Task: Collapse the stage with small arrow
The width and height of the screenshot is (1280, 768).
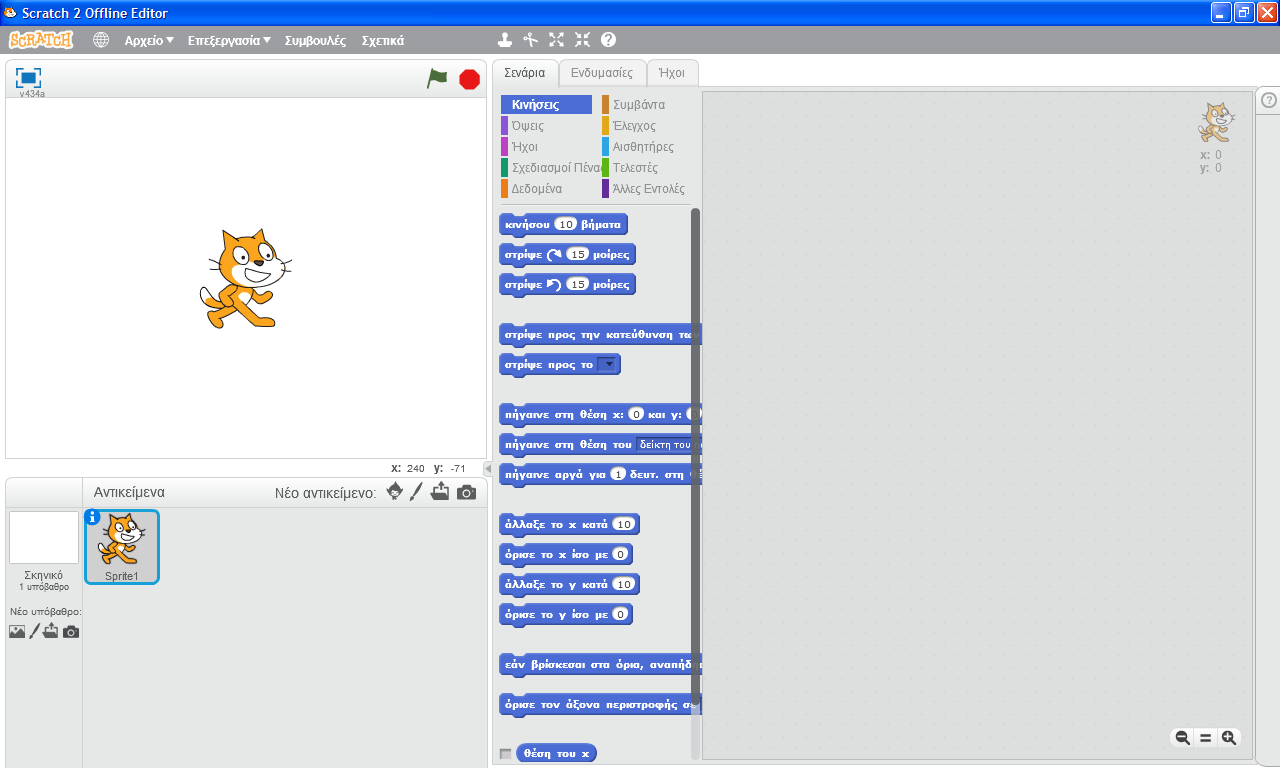Action: pos(487,469)
